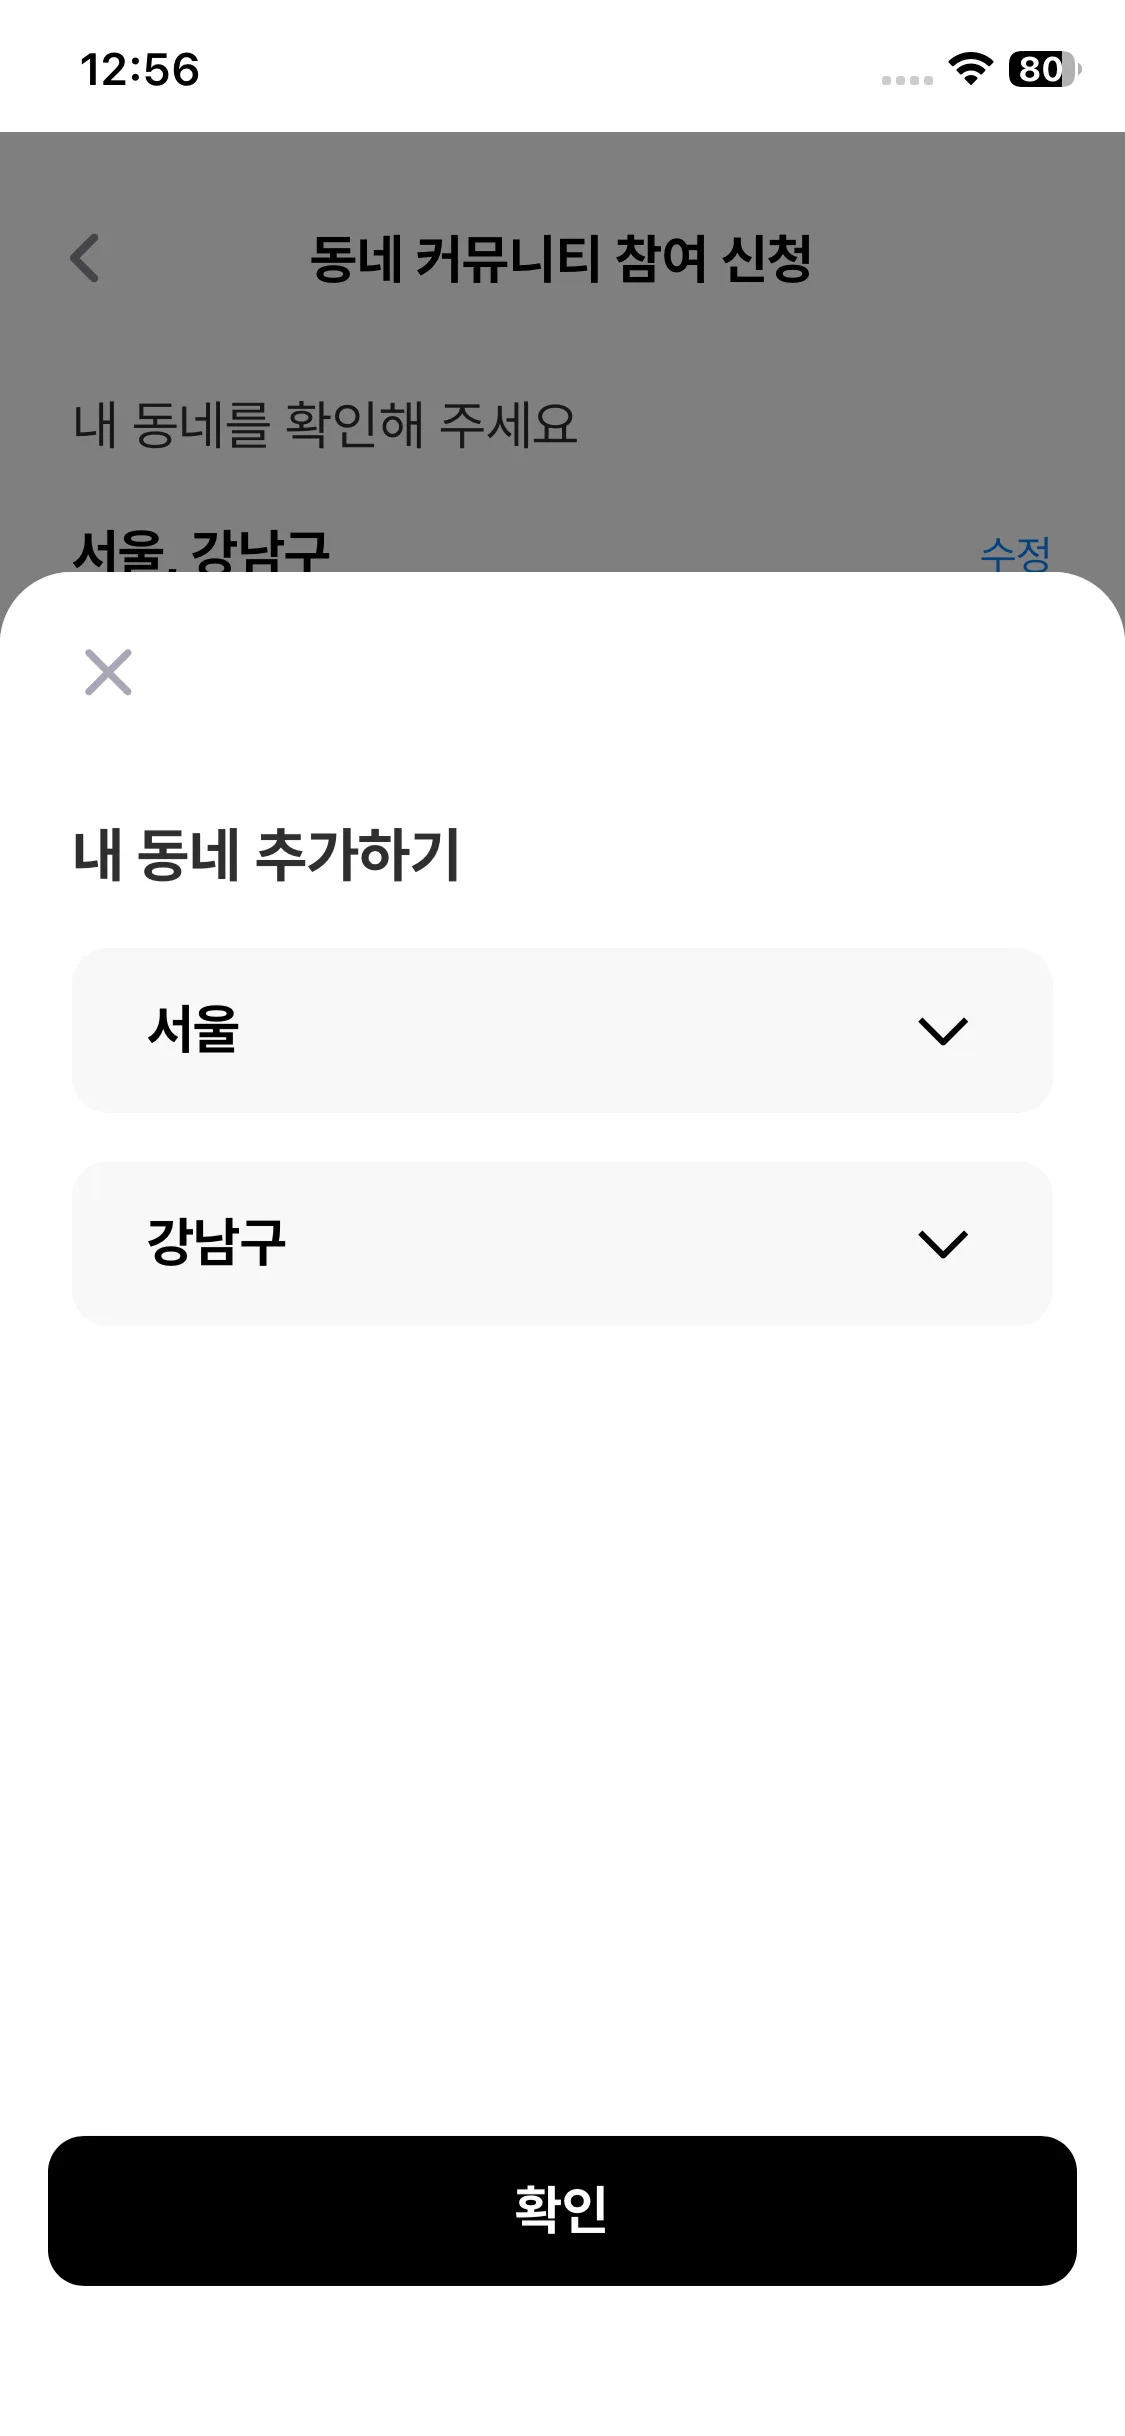Click the 강남구 text label in the sheet
This screenshot has width=1125, height=2436.
(x=217, y=1242)
